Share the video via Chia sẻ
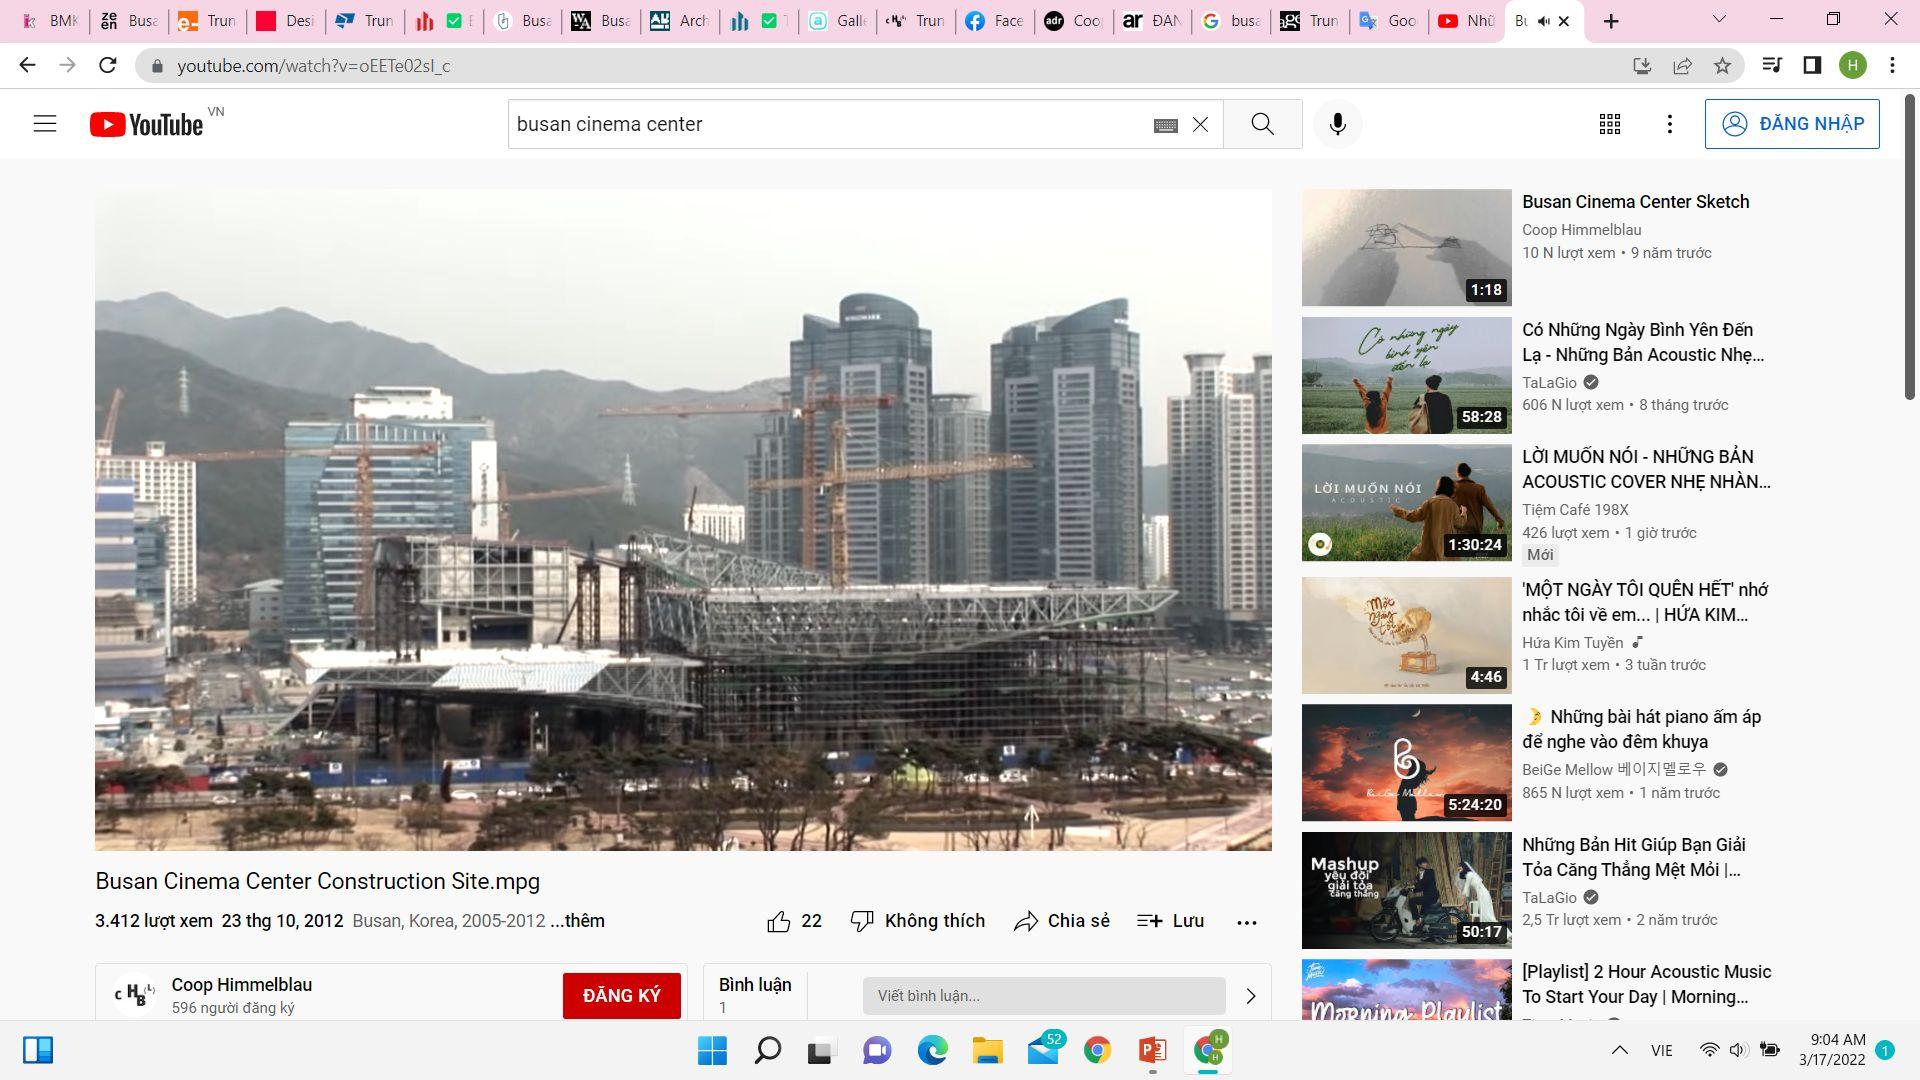Image resolution: width=1920 pixels, height=1080 pixels. pyautogui.click(x=1061, y=921)
